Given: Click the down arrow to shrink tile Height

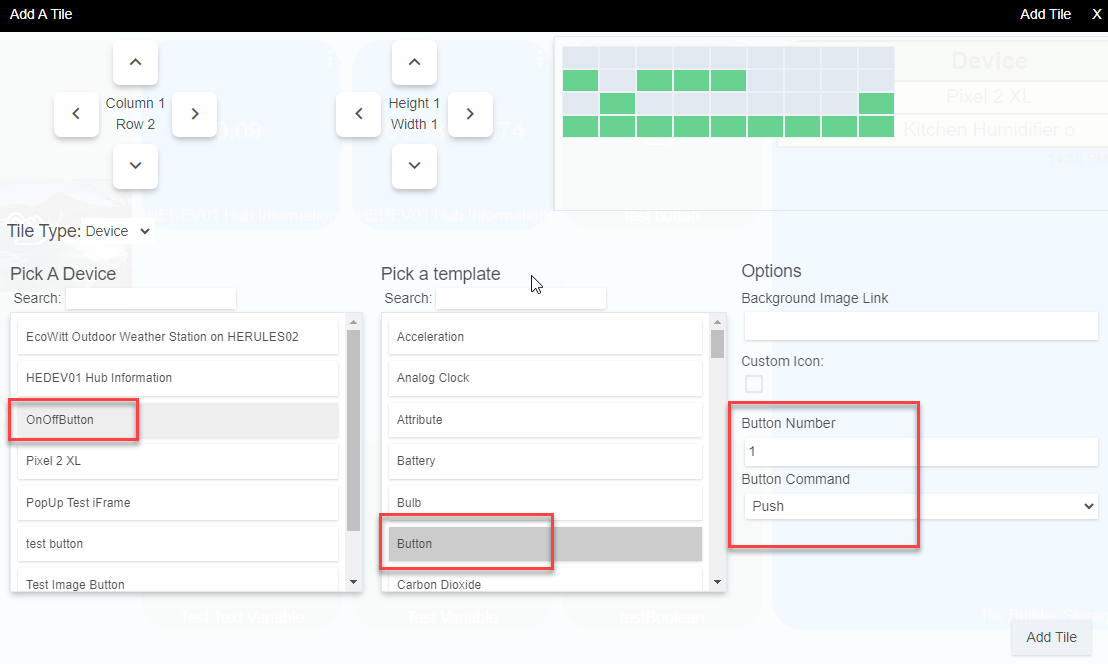Looking at the screenshot, I should click(414, 166).
